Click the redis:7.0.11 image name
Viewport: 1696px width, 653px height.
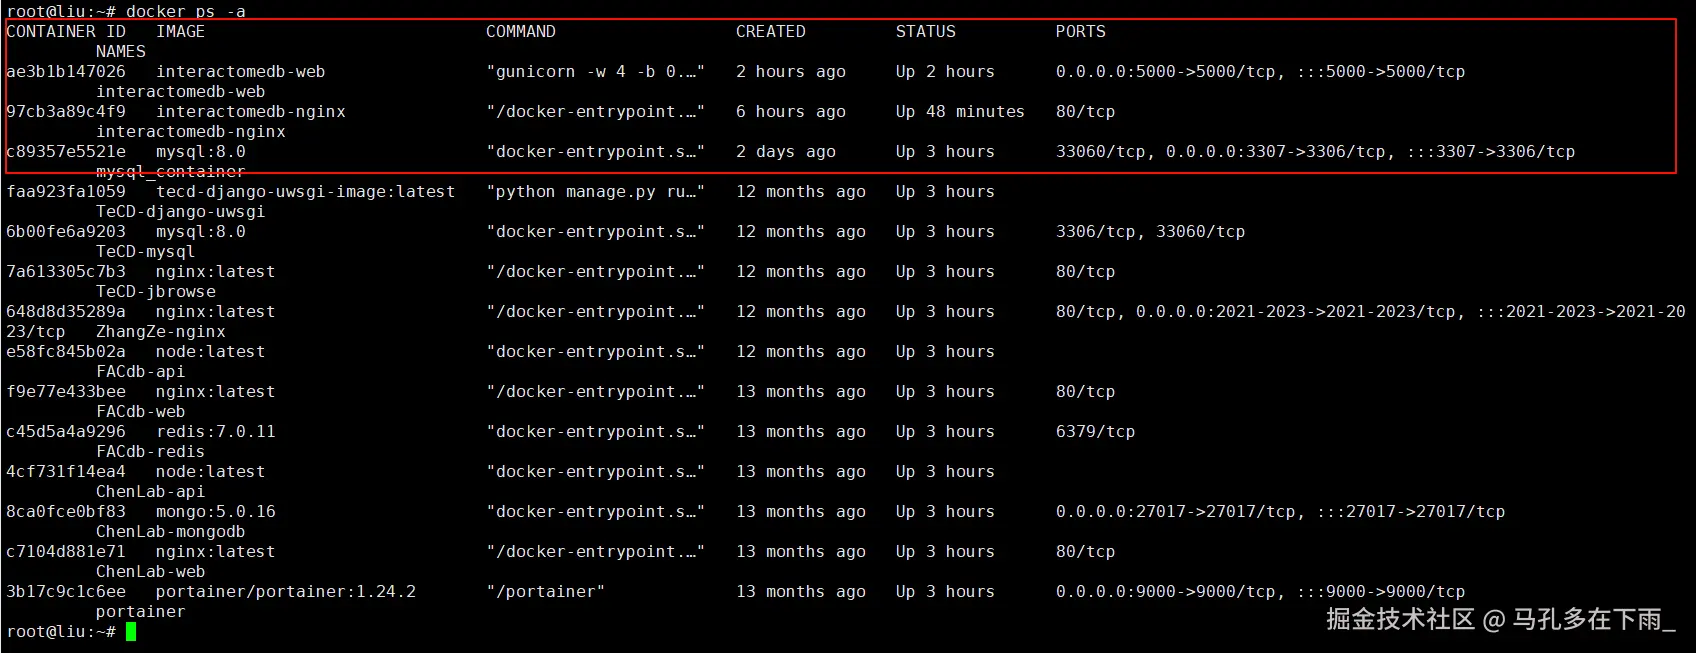coord(215,432)
